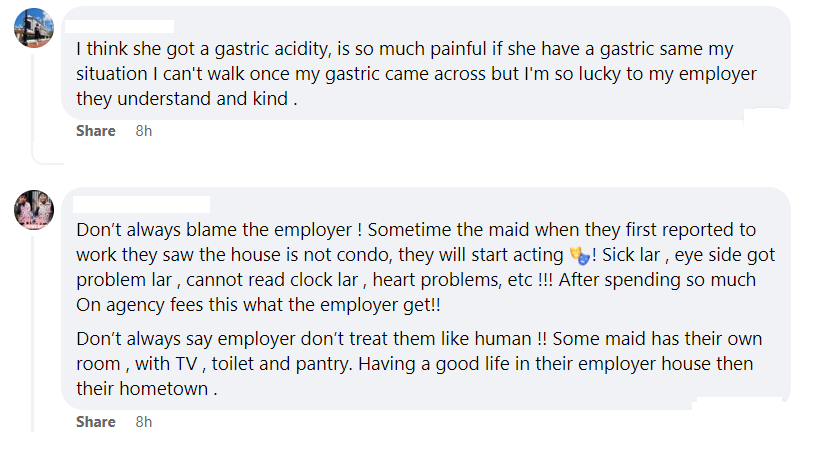Image resolution: width=820 pixels, height=462 pixels.
Task: Click the "they understand and kind" text
Action: coord(180,99)
